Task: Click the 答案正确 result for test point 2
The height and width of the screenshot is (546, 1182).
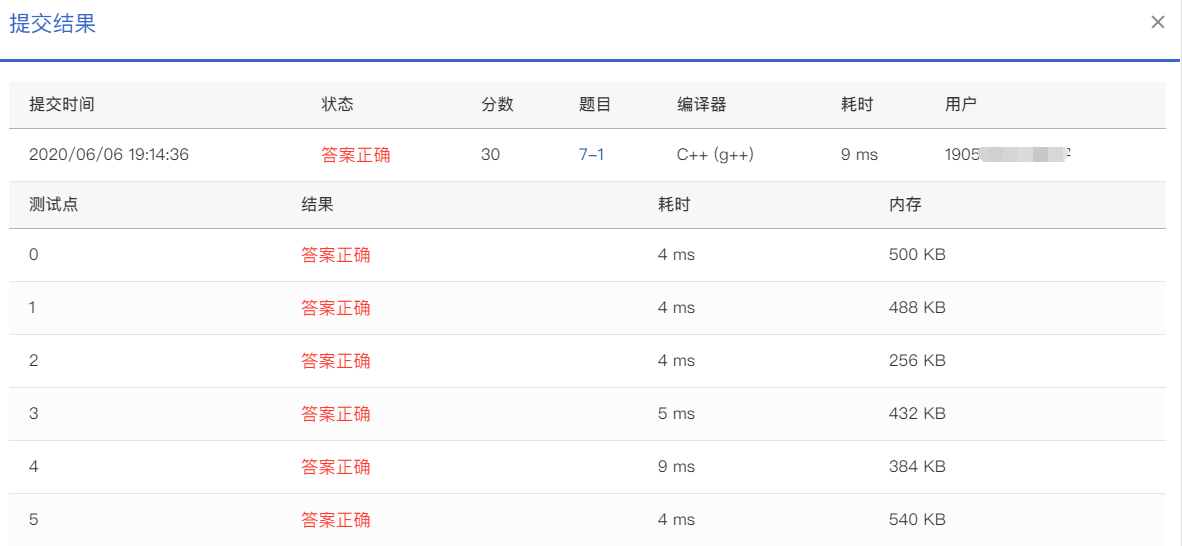Action: point(335,360)
